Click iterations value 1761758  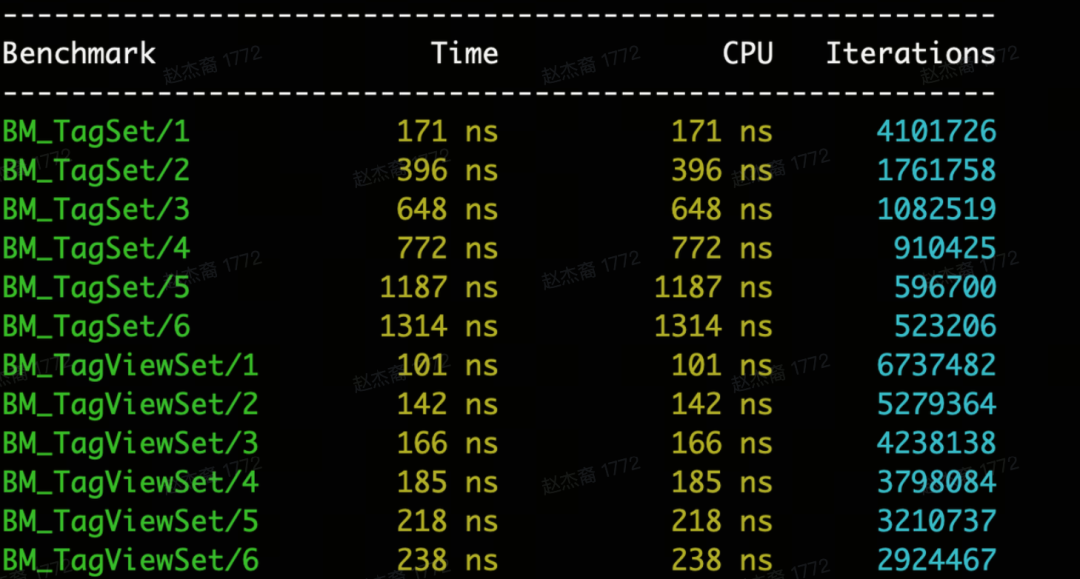[x=936, y=171]
